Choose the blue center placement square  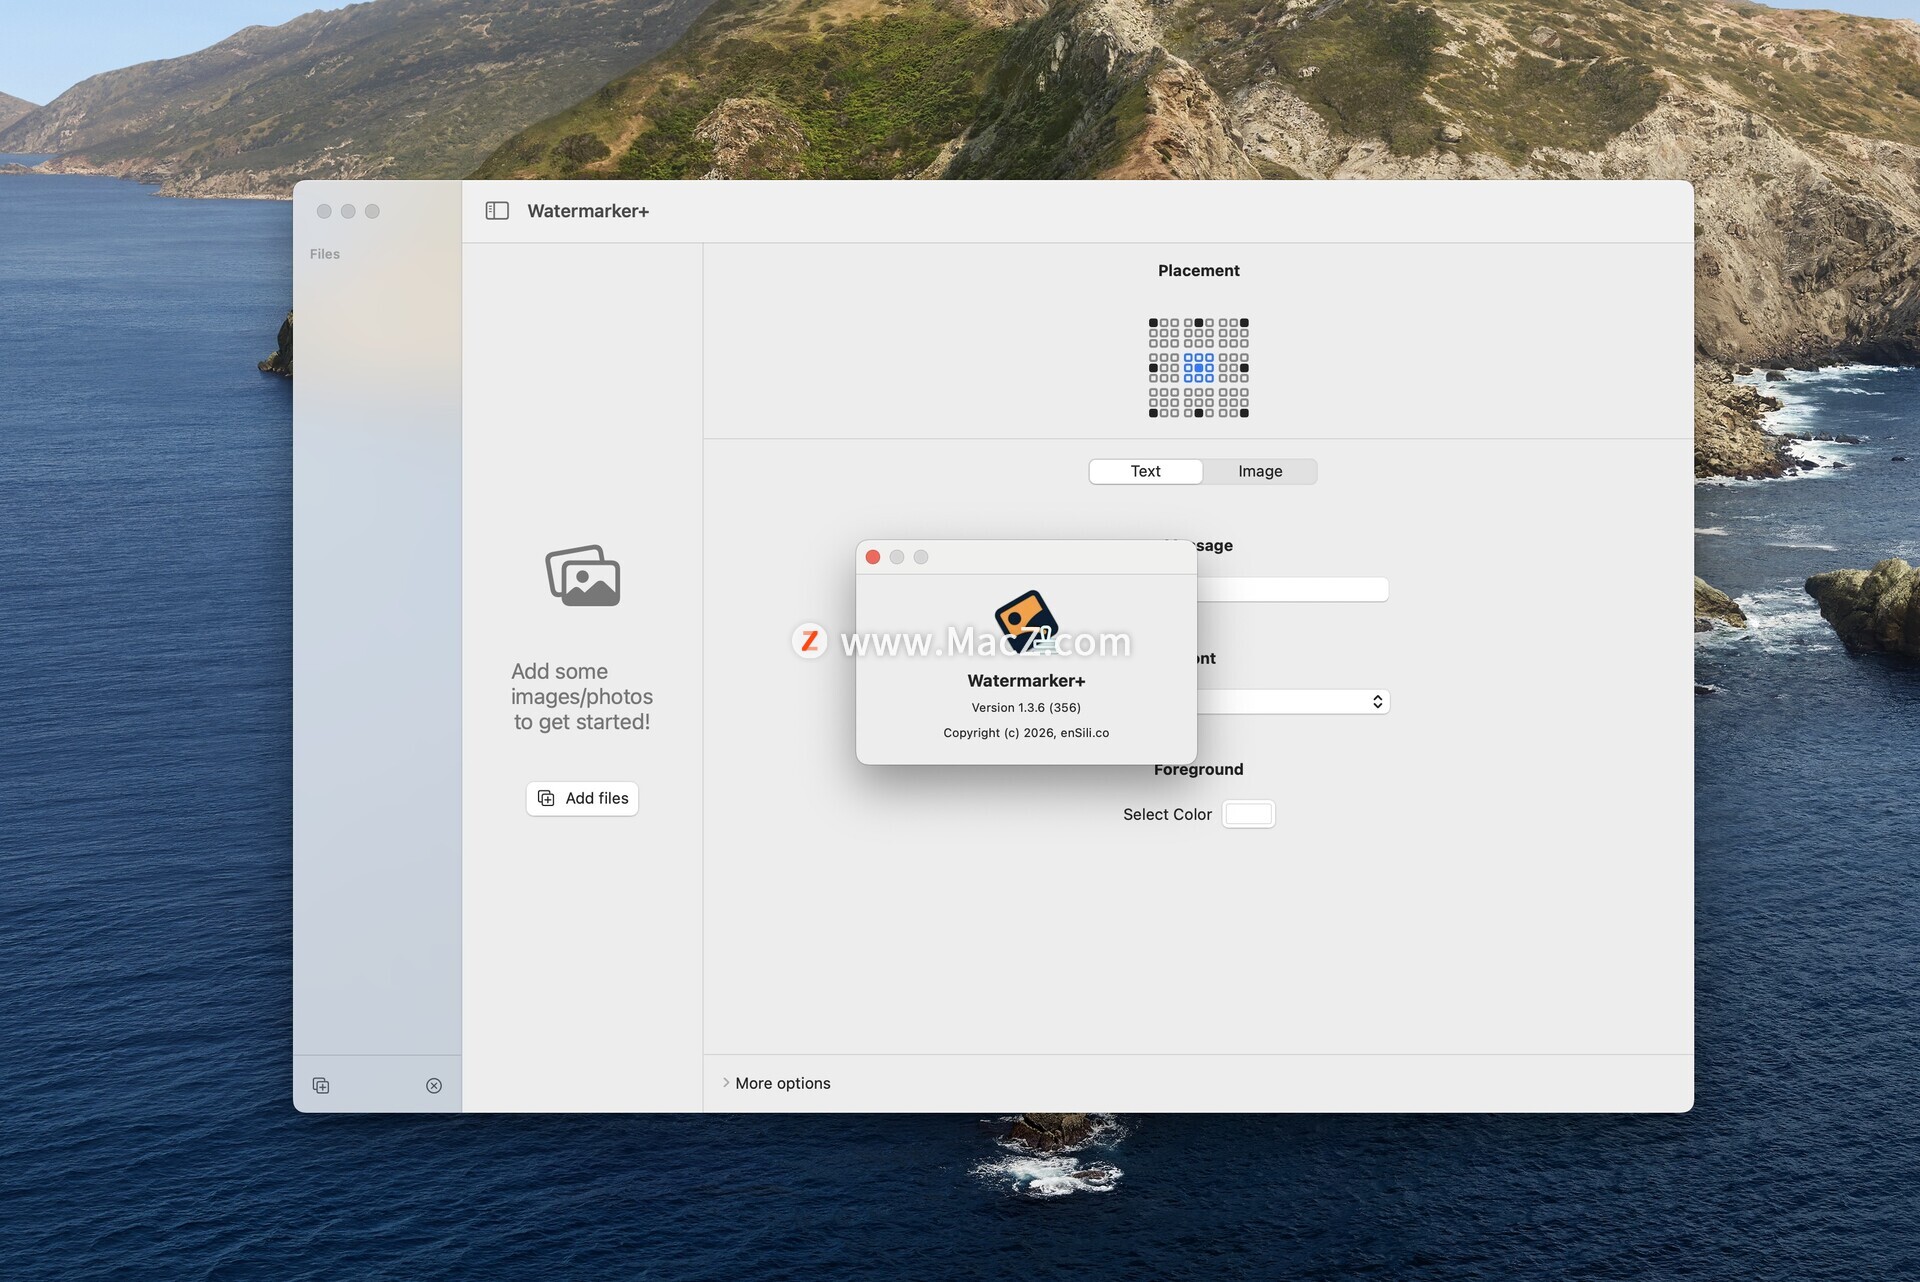click(1198, 368)
